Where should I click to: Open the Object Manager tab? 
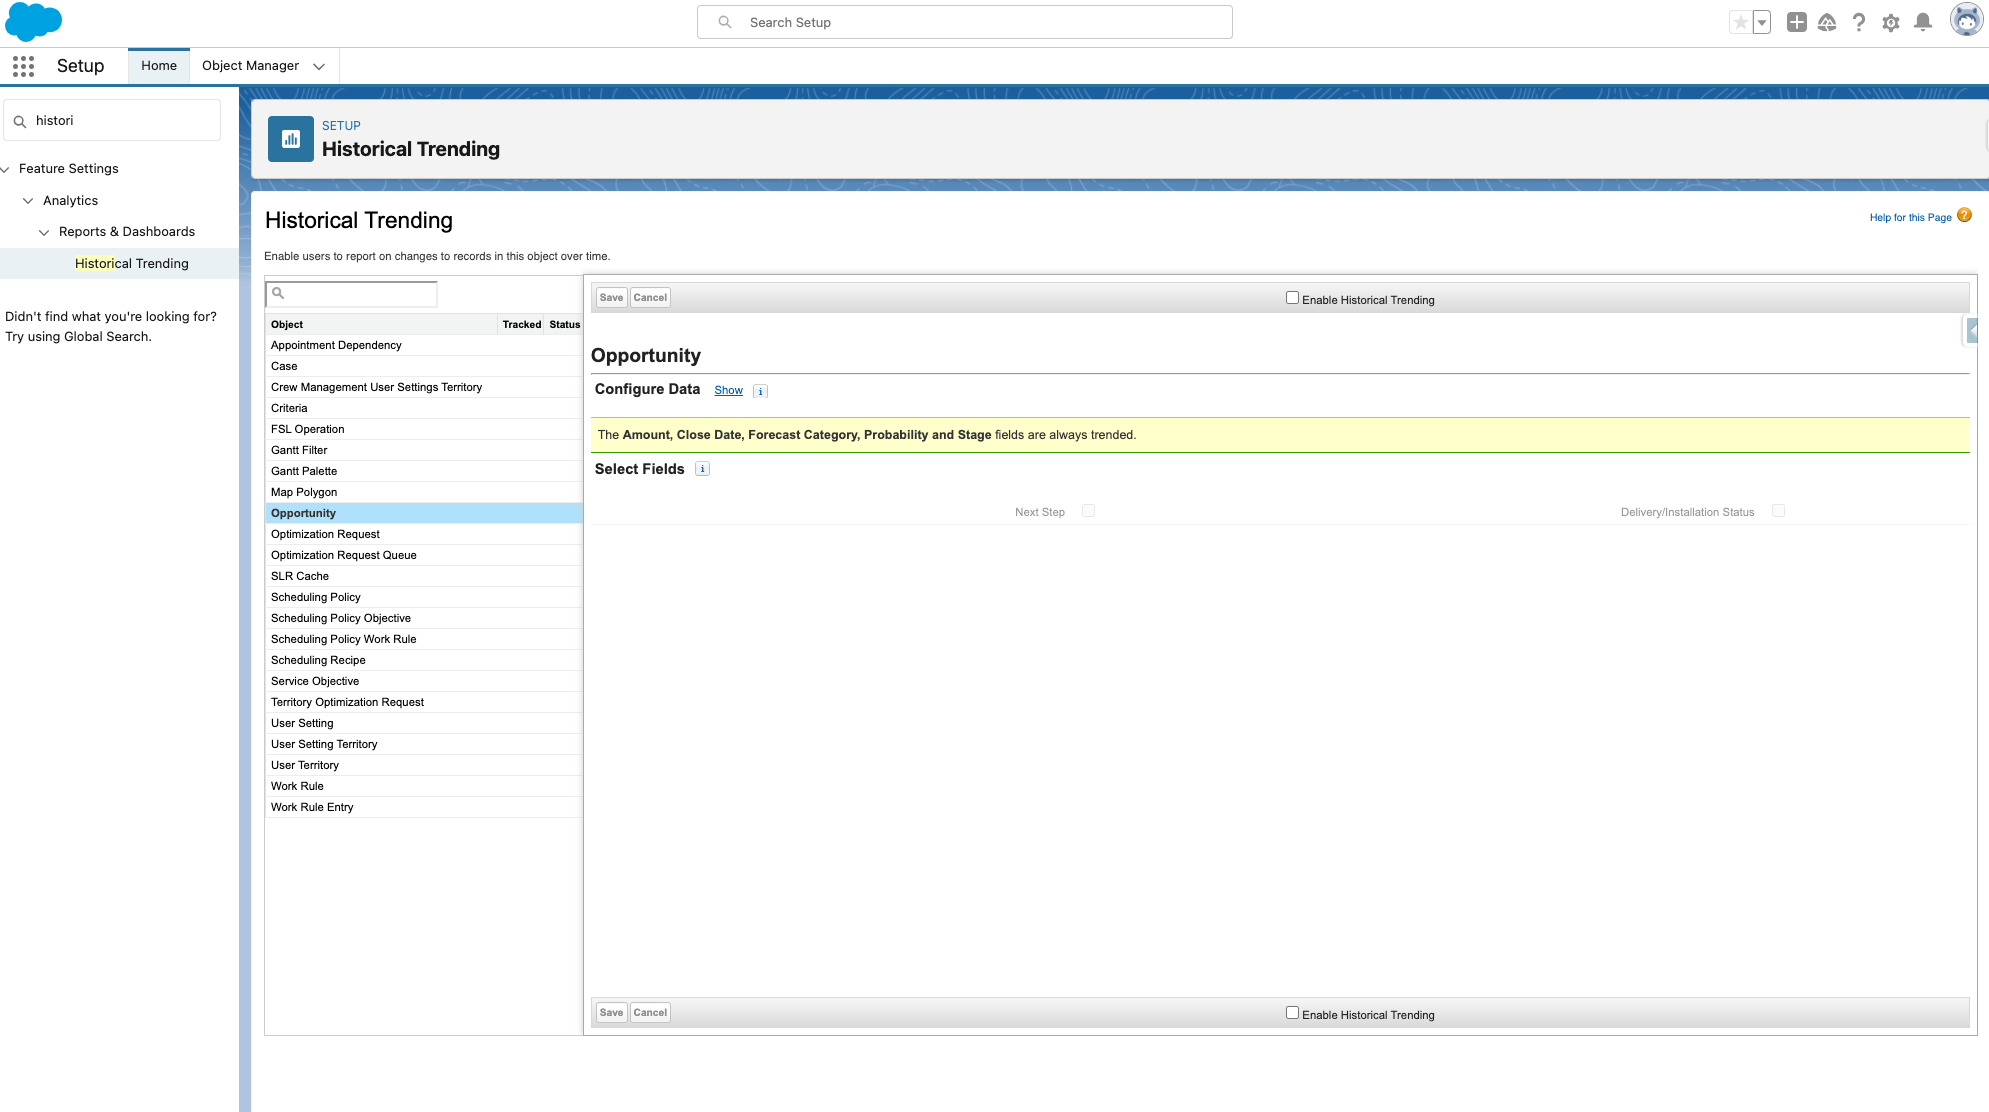(249, 65)
